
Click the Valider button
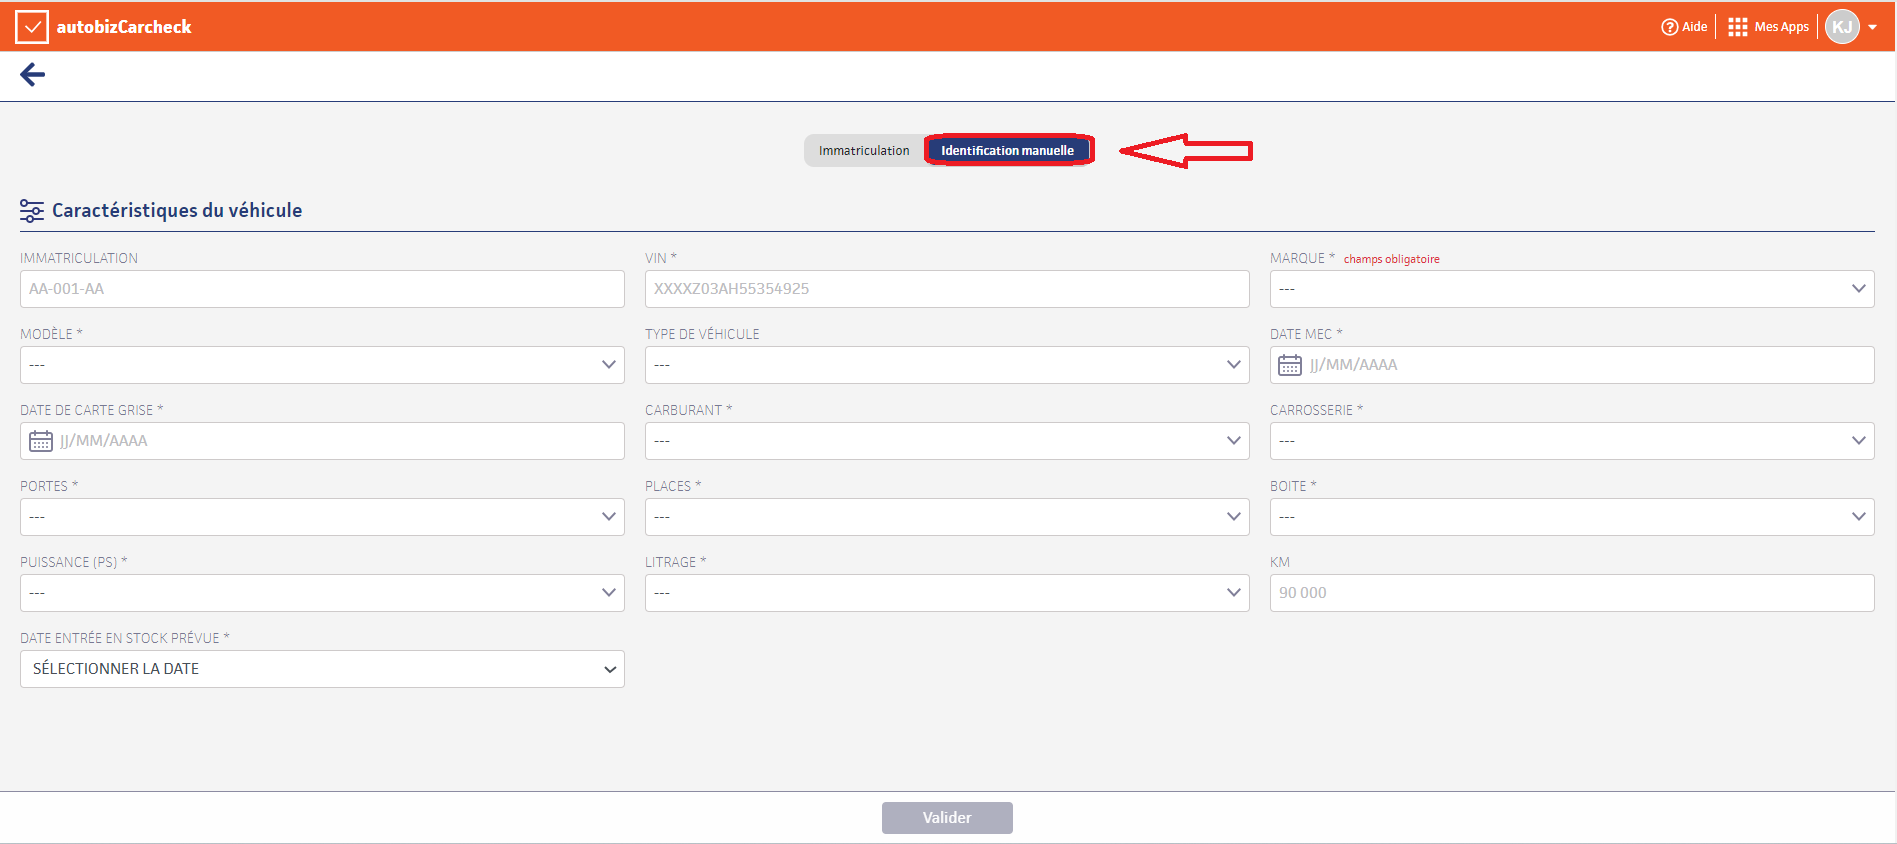coord(947,818)
